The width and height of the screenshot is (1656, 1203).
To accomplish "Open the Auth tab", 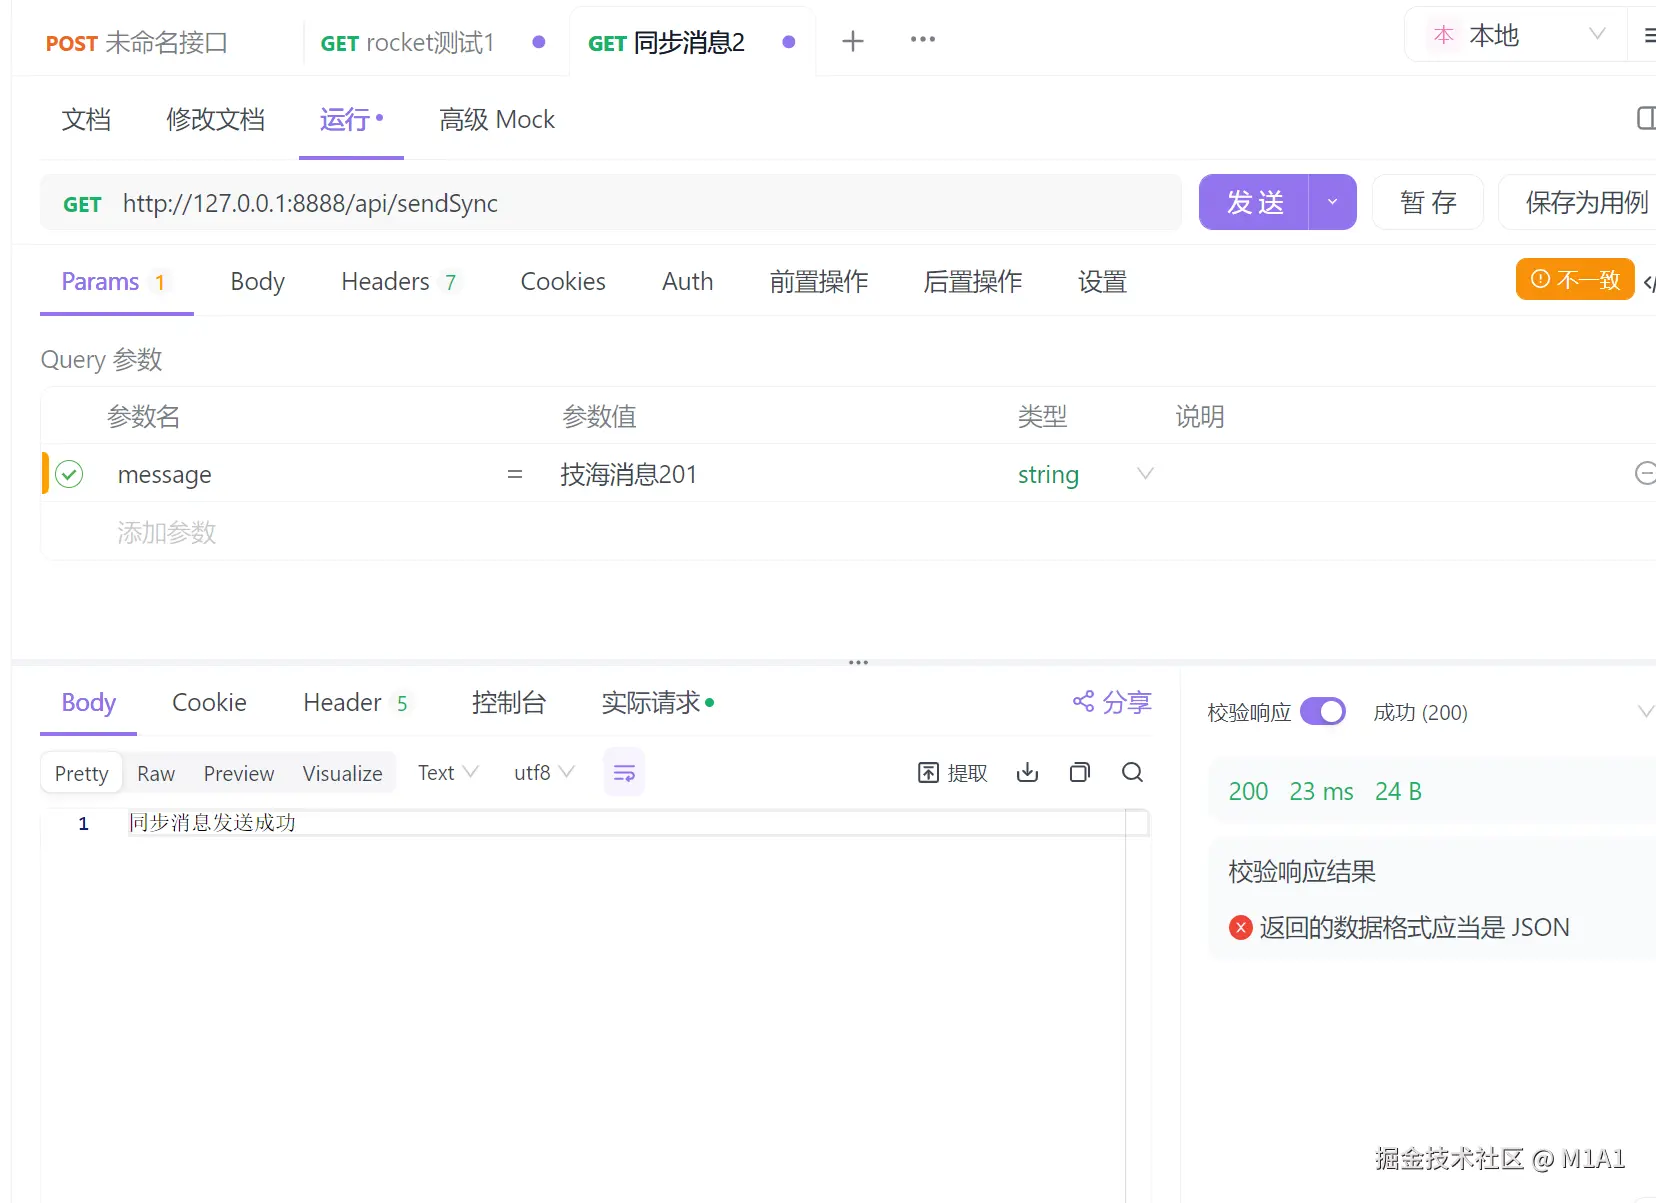I will pyautogui.click(x=688, y=282).
